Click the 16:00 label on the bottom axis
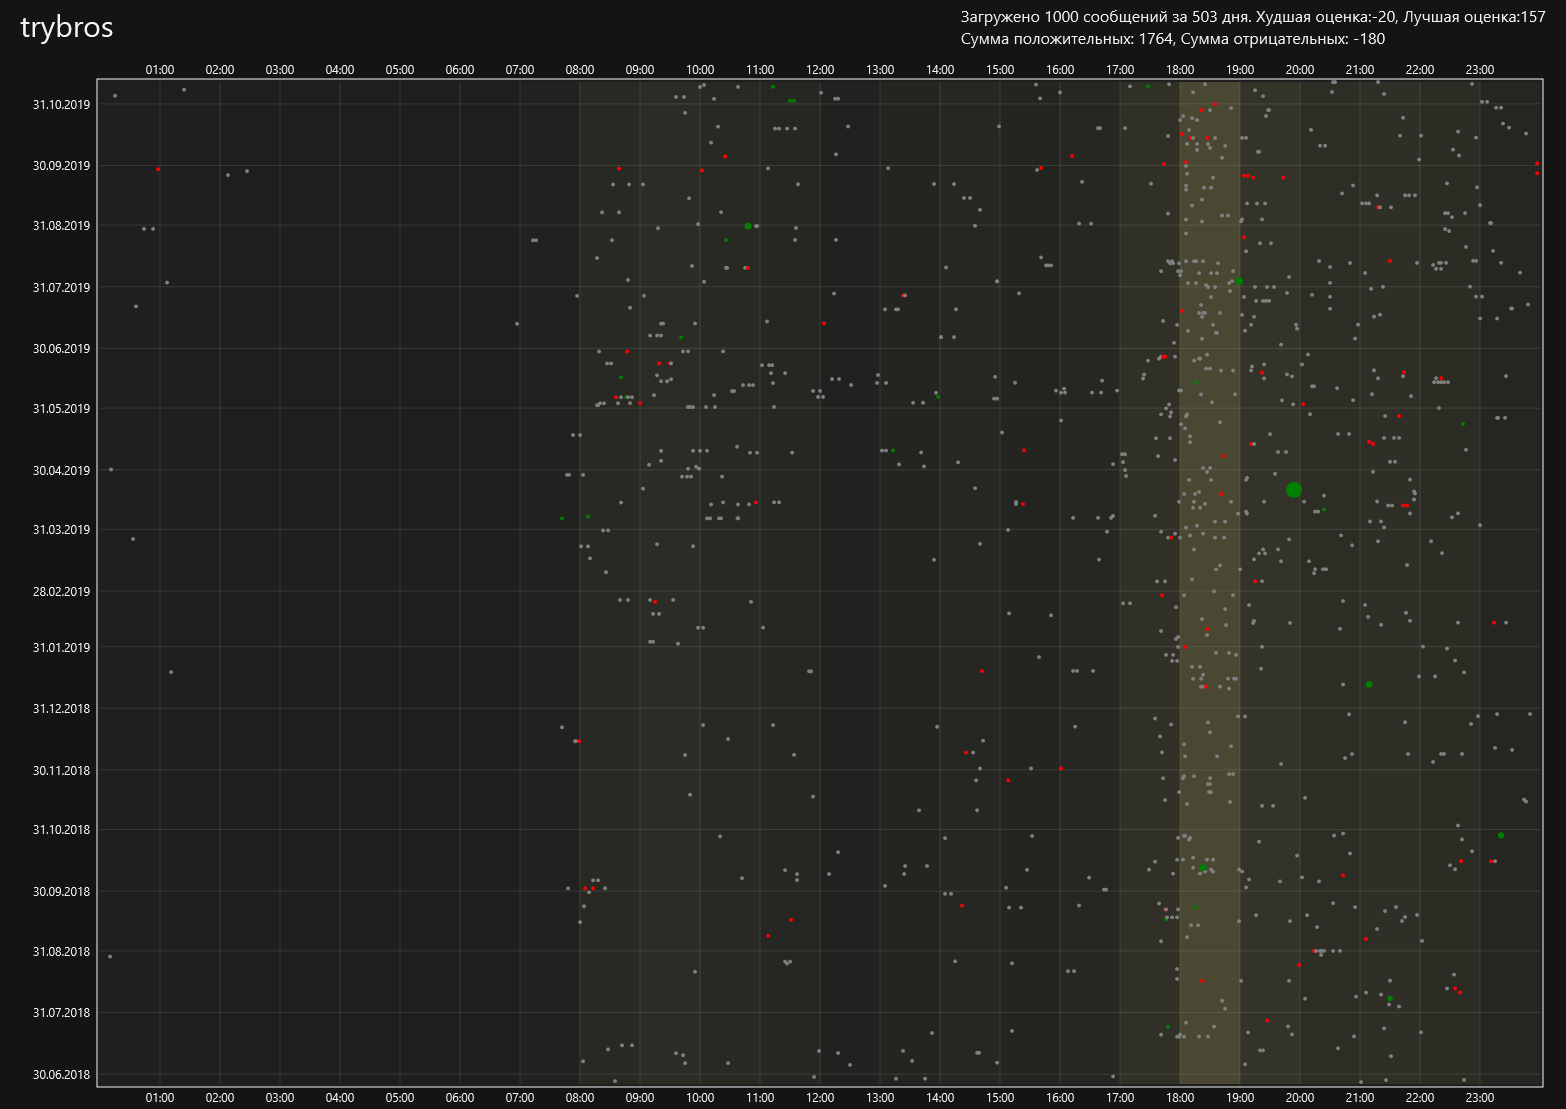This screenshot has height=1109, width=1566. (1060, 1097)
